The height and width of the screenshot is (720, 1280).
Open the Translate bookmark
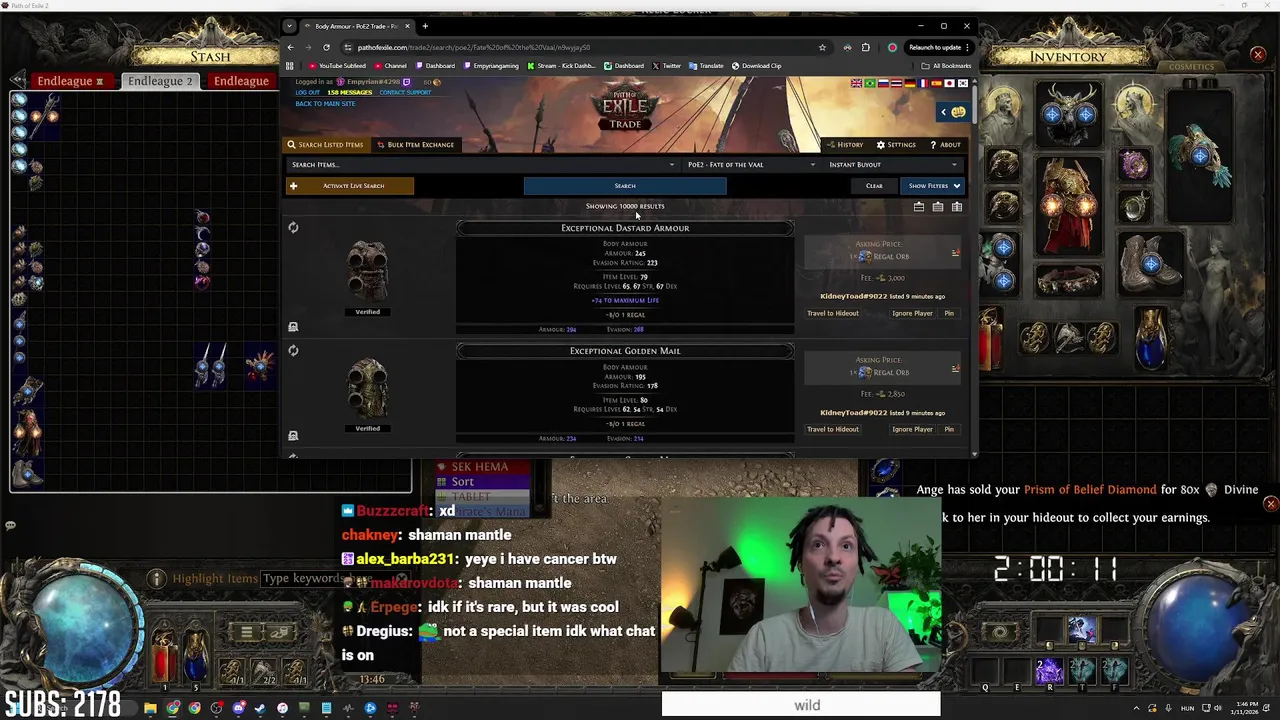[706, 66]
